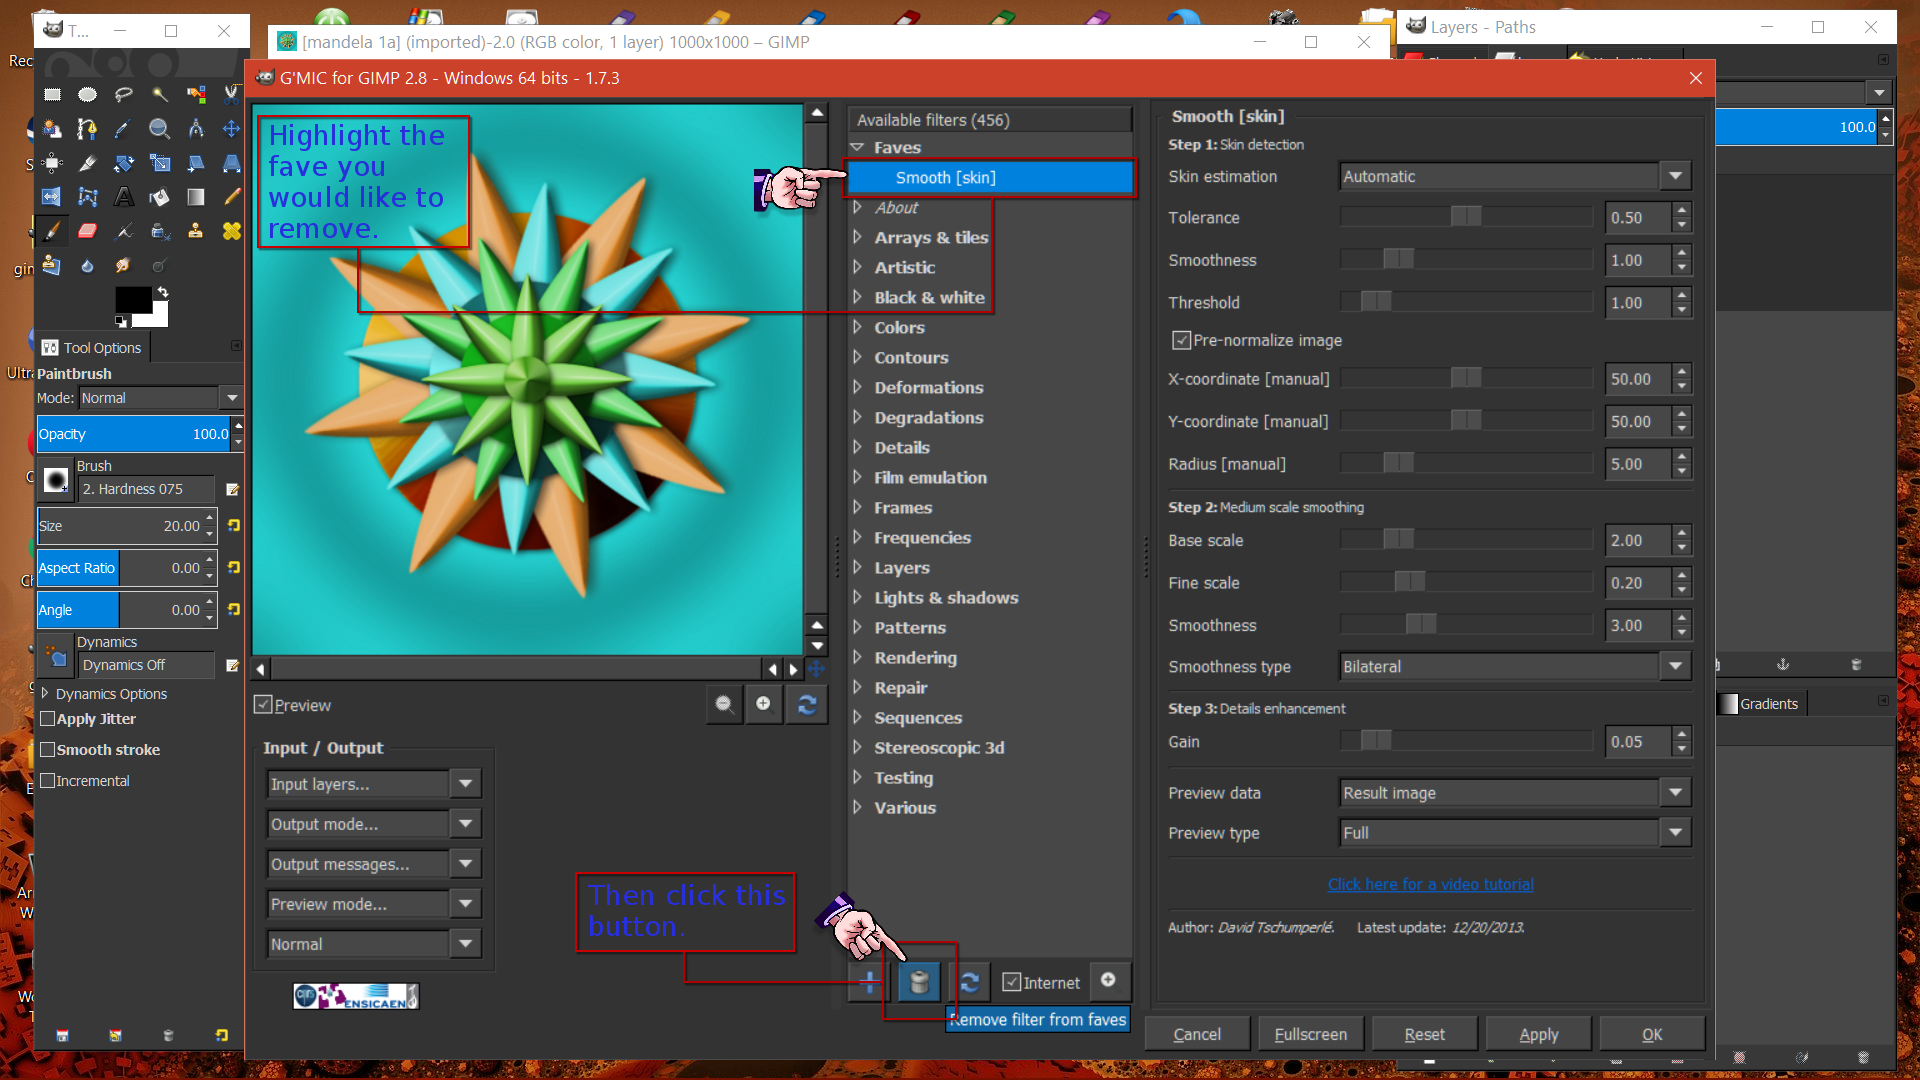Select the Heal tool
Viewport: 1920px width, 1080px height.
click(x=231, y=231)
